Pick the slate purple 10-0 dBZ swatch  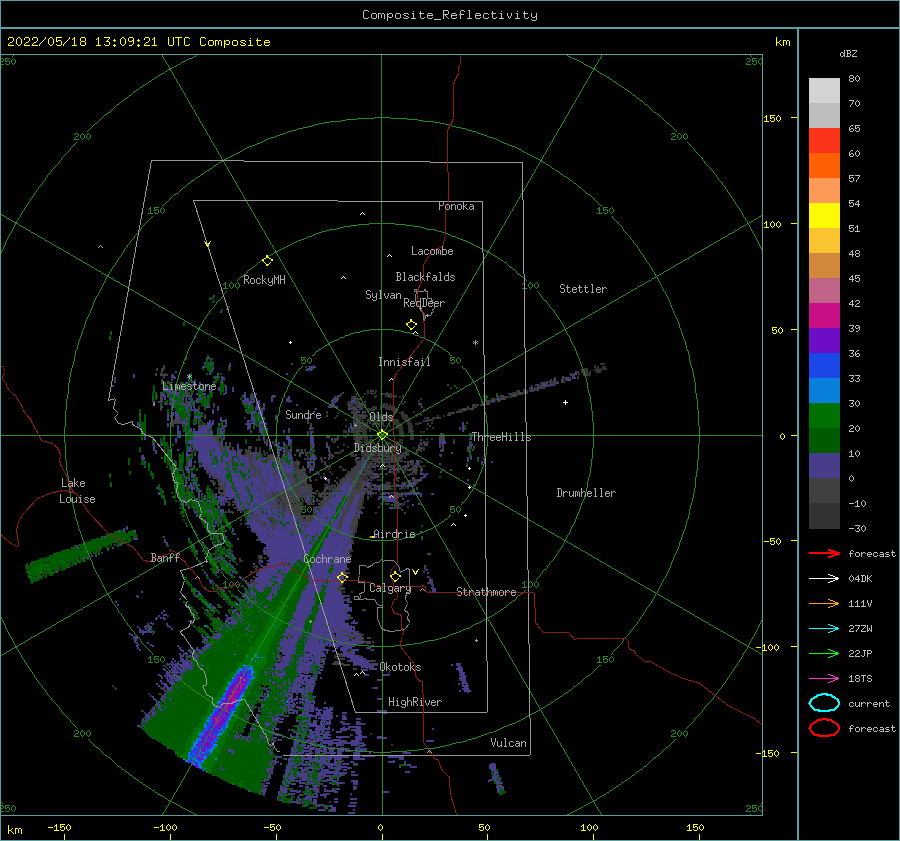(824, 466)
